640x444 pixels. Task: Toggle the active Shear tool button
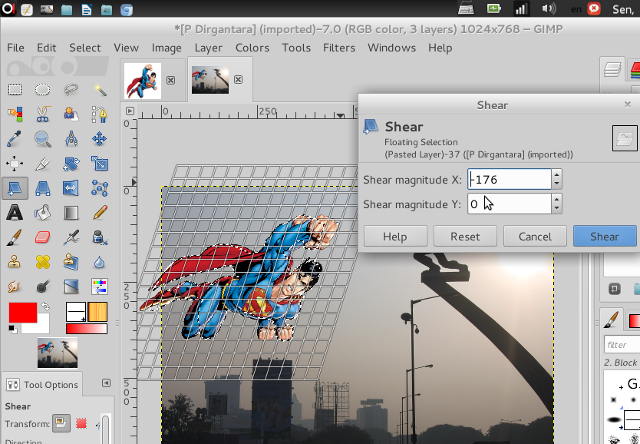[15, 188]
